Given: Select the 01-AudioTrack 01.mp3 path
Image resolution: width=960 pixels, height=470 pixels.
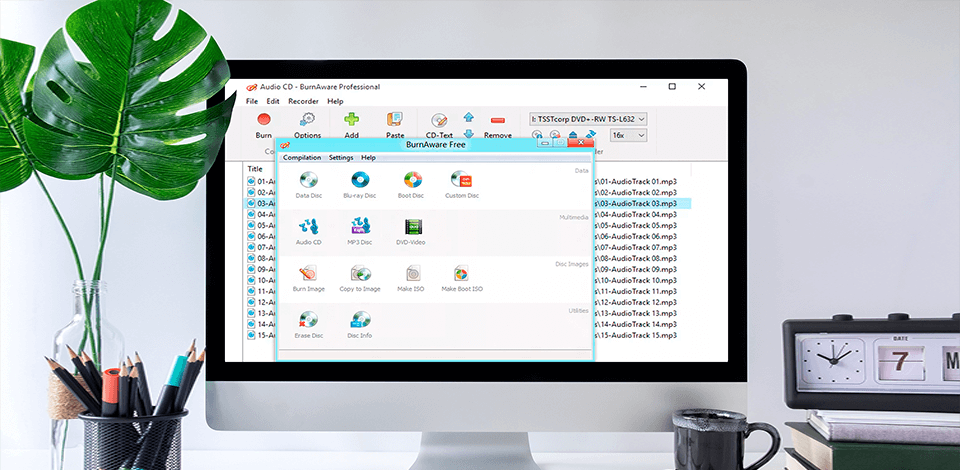Looking at the screenshot, I should tap(636, 181).
